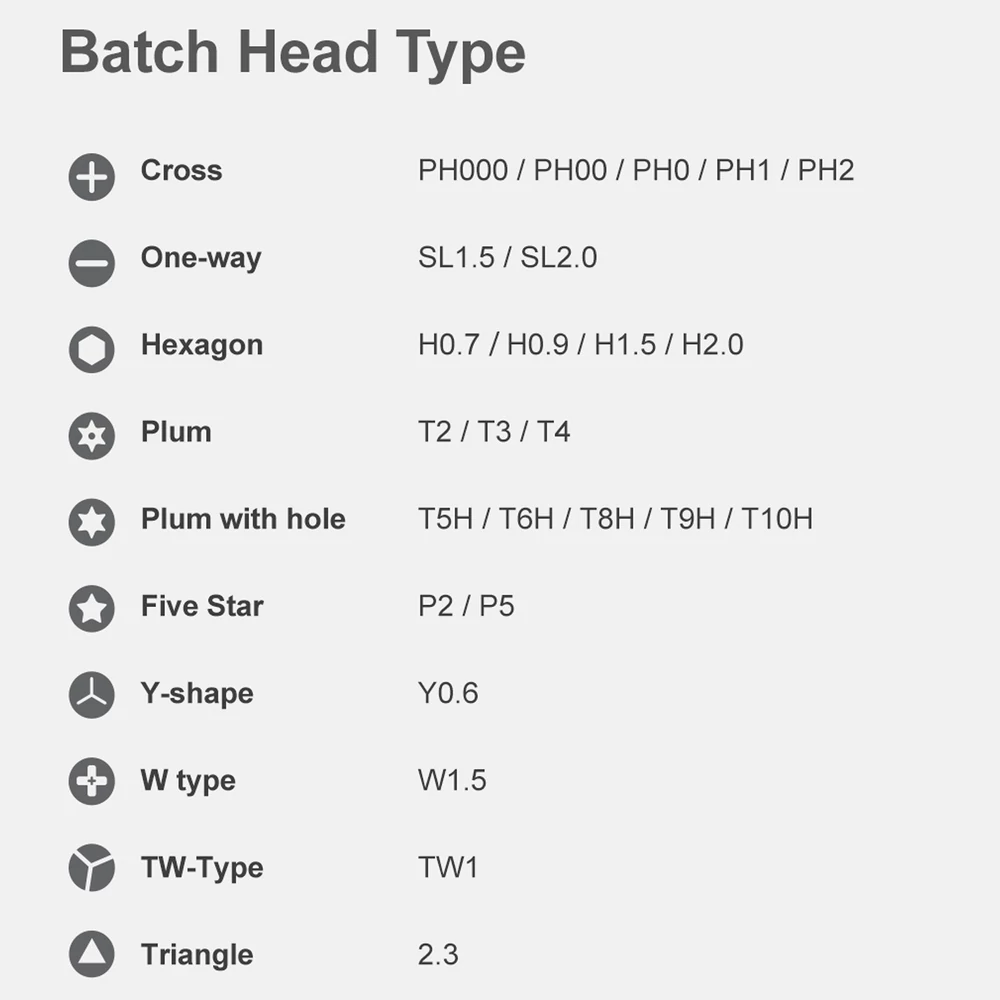Click the Cross label text
This screenshot has height=1000, width=1000.
(182, 170)
